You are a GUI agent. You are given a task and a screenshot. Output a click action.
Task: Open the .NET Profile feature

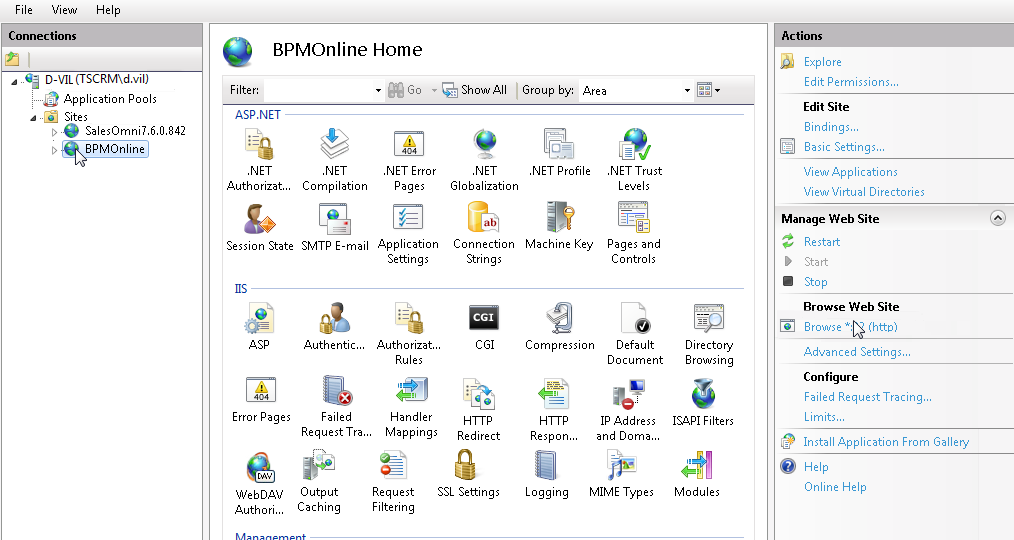(x=559, y=153)
